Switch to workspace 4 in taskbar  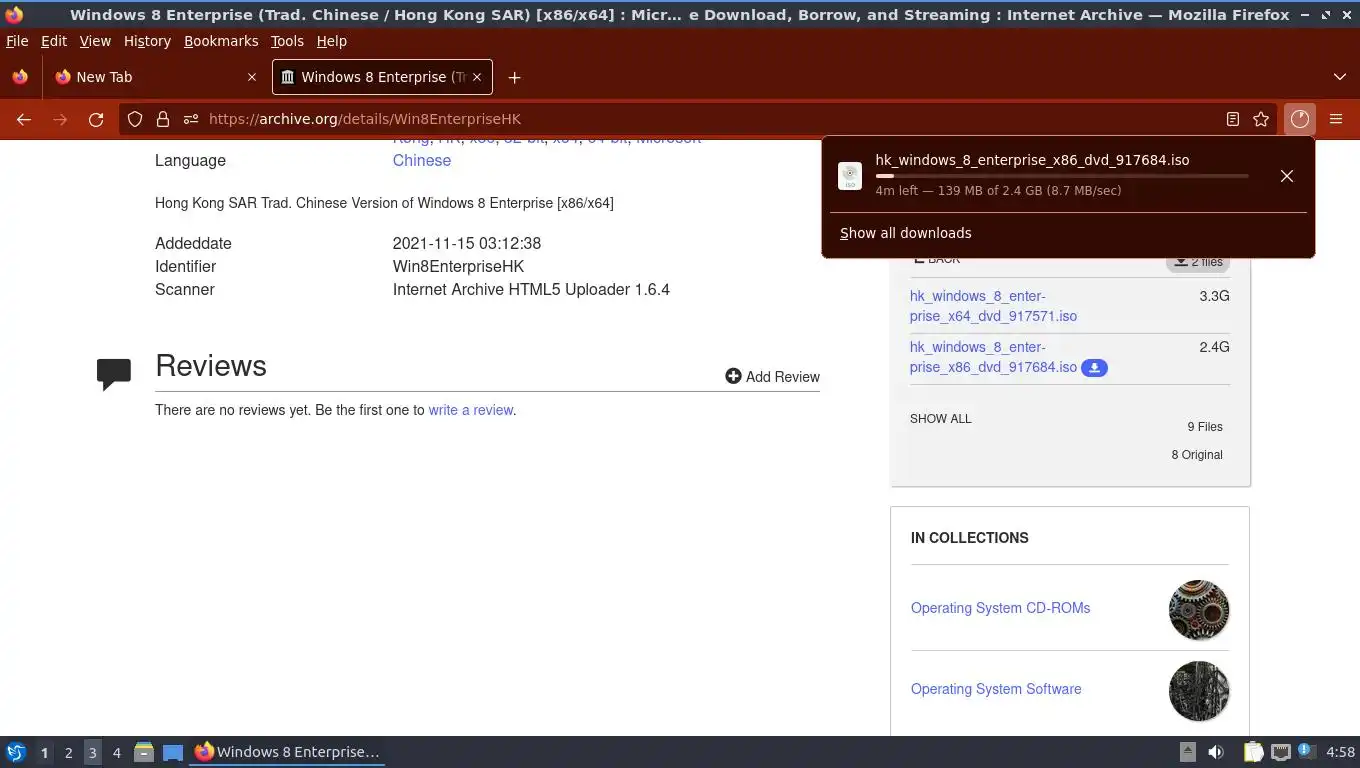pos(117,752)
